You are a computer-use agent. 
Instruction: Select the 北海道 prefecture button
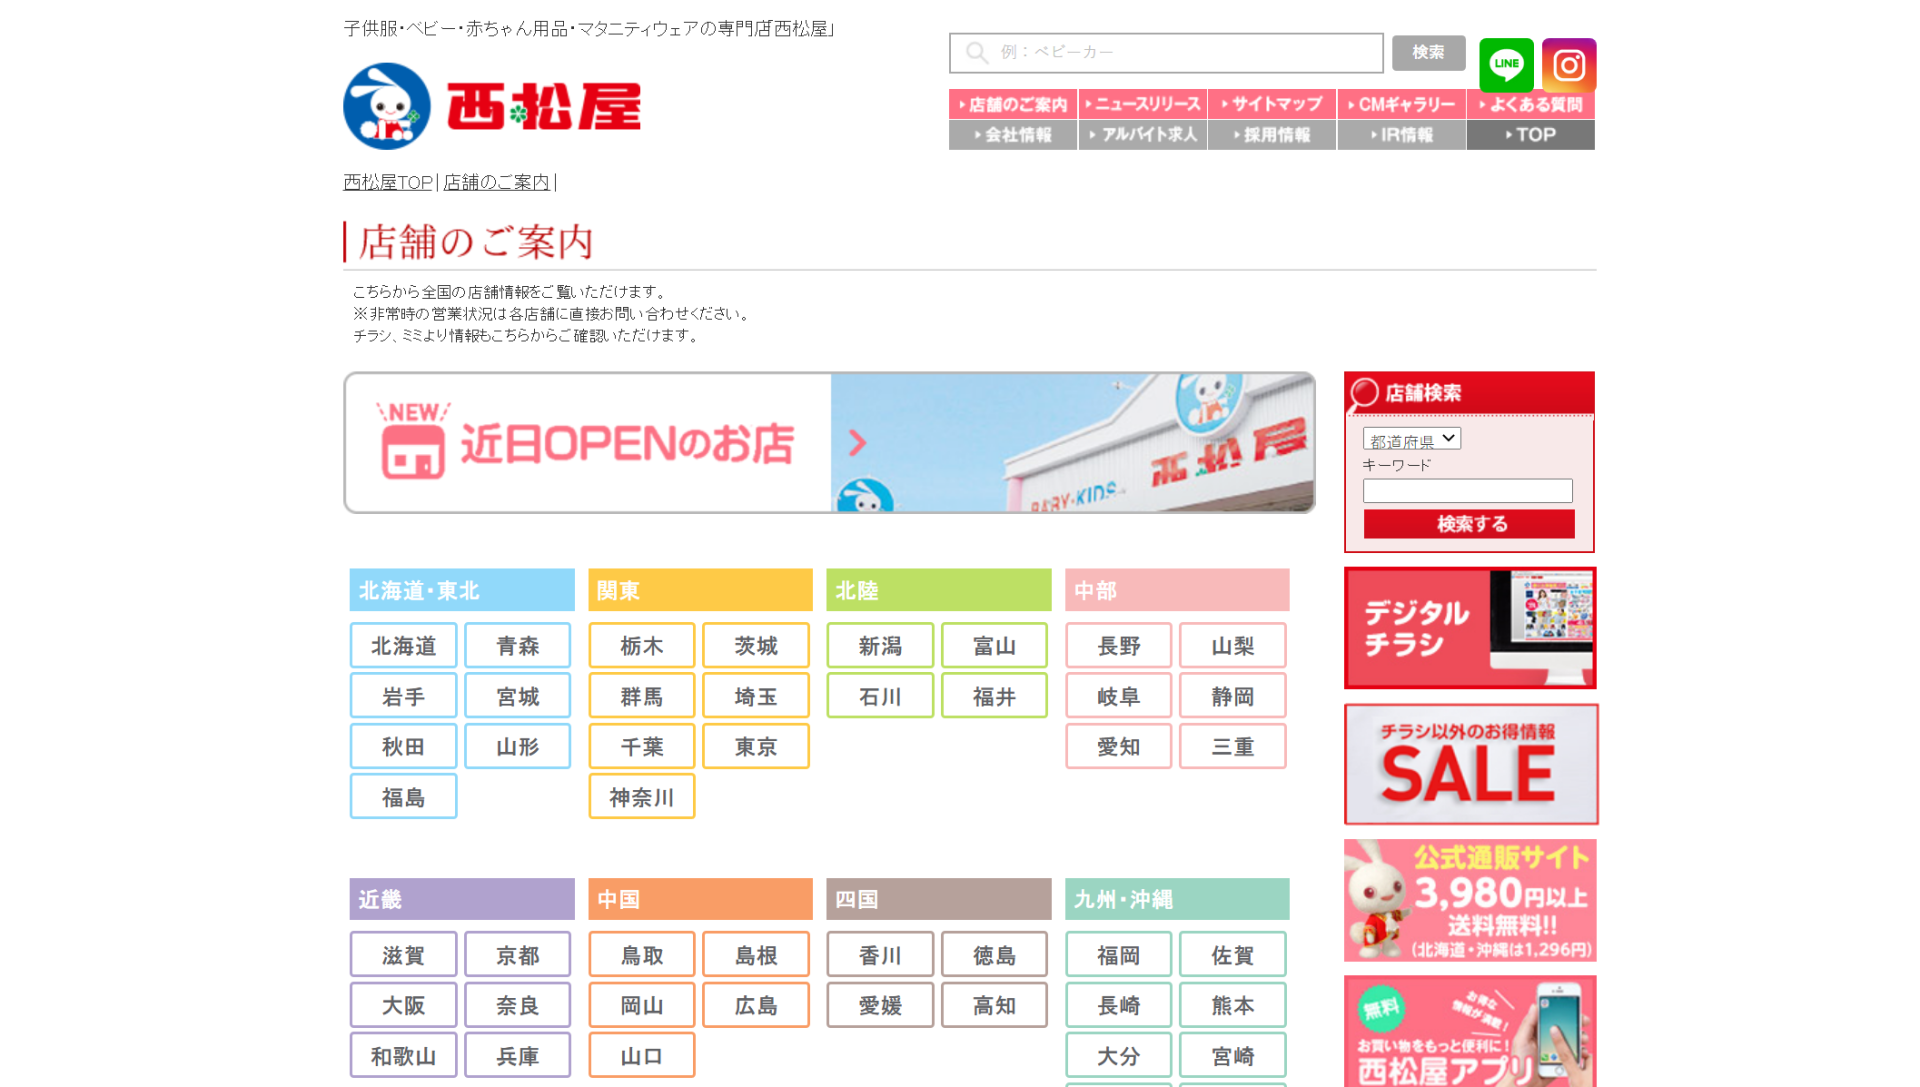click(x=403, y=646)
